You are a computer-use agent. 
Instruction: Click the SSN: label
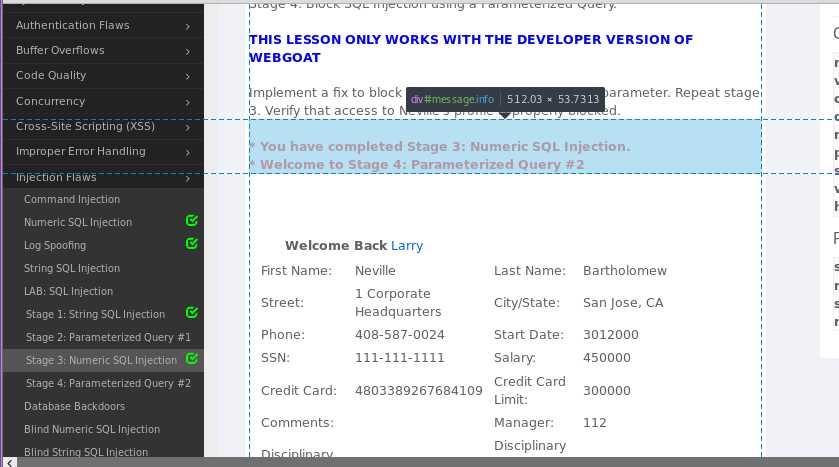tap(275, 358)
